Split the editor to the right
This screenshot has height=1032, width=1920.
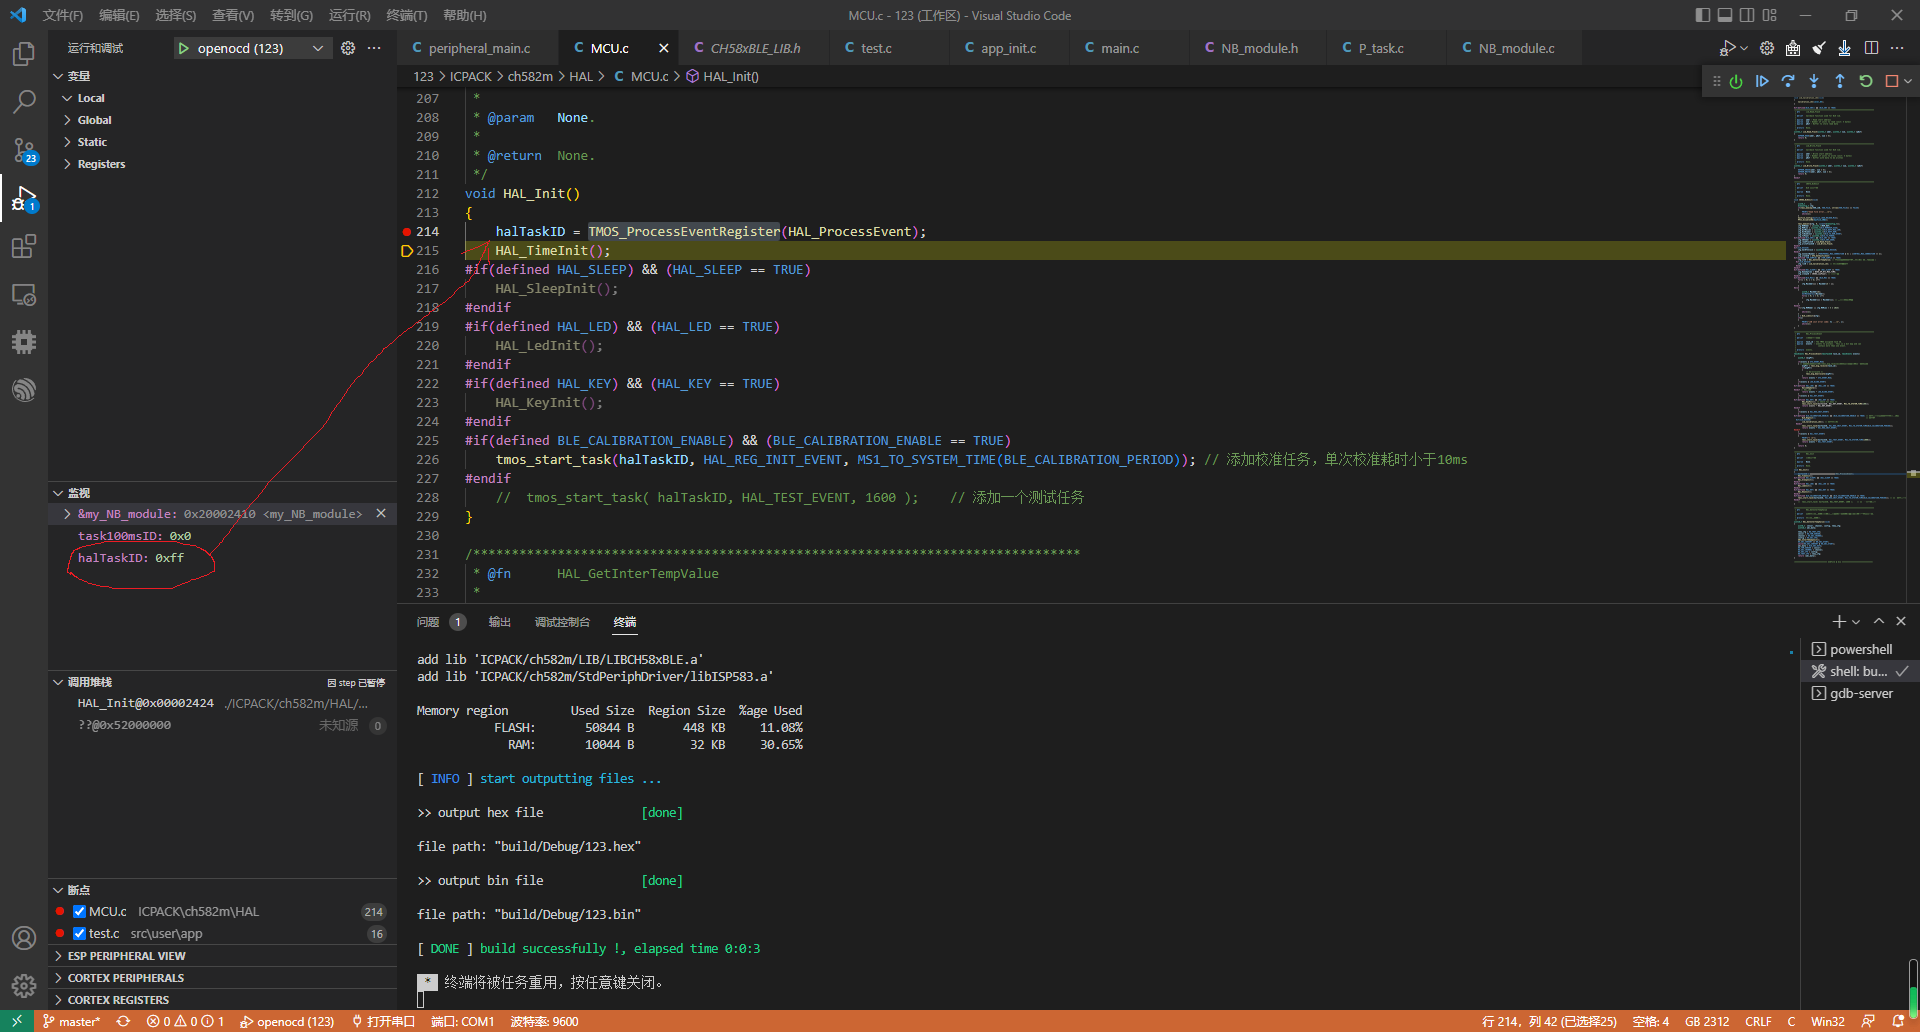(1871, 48)
